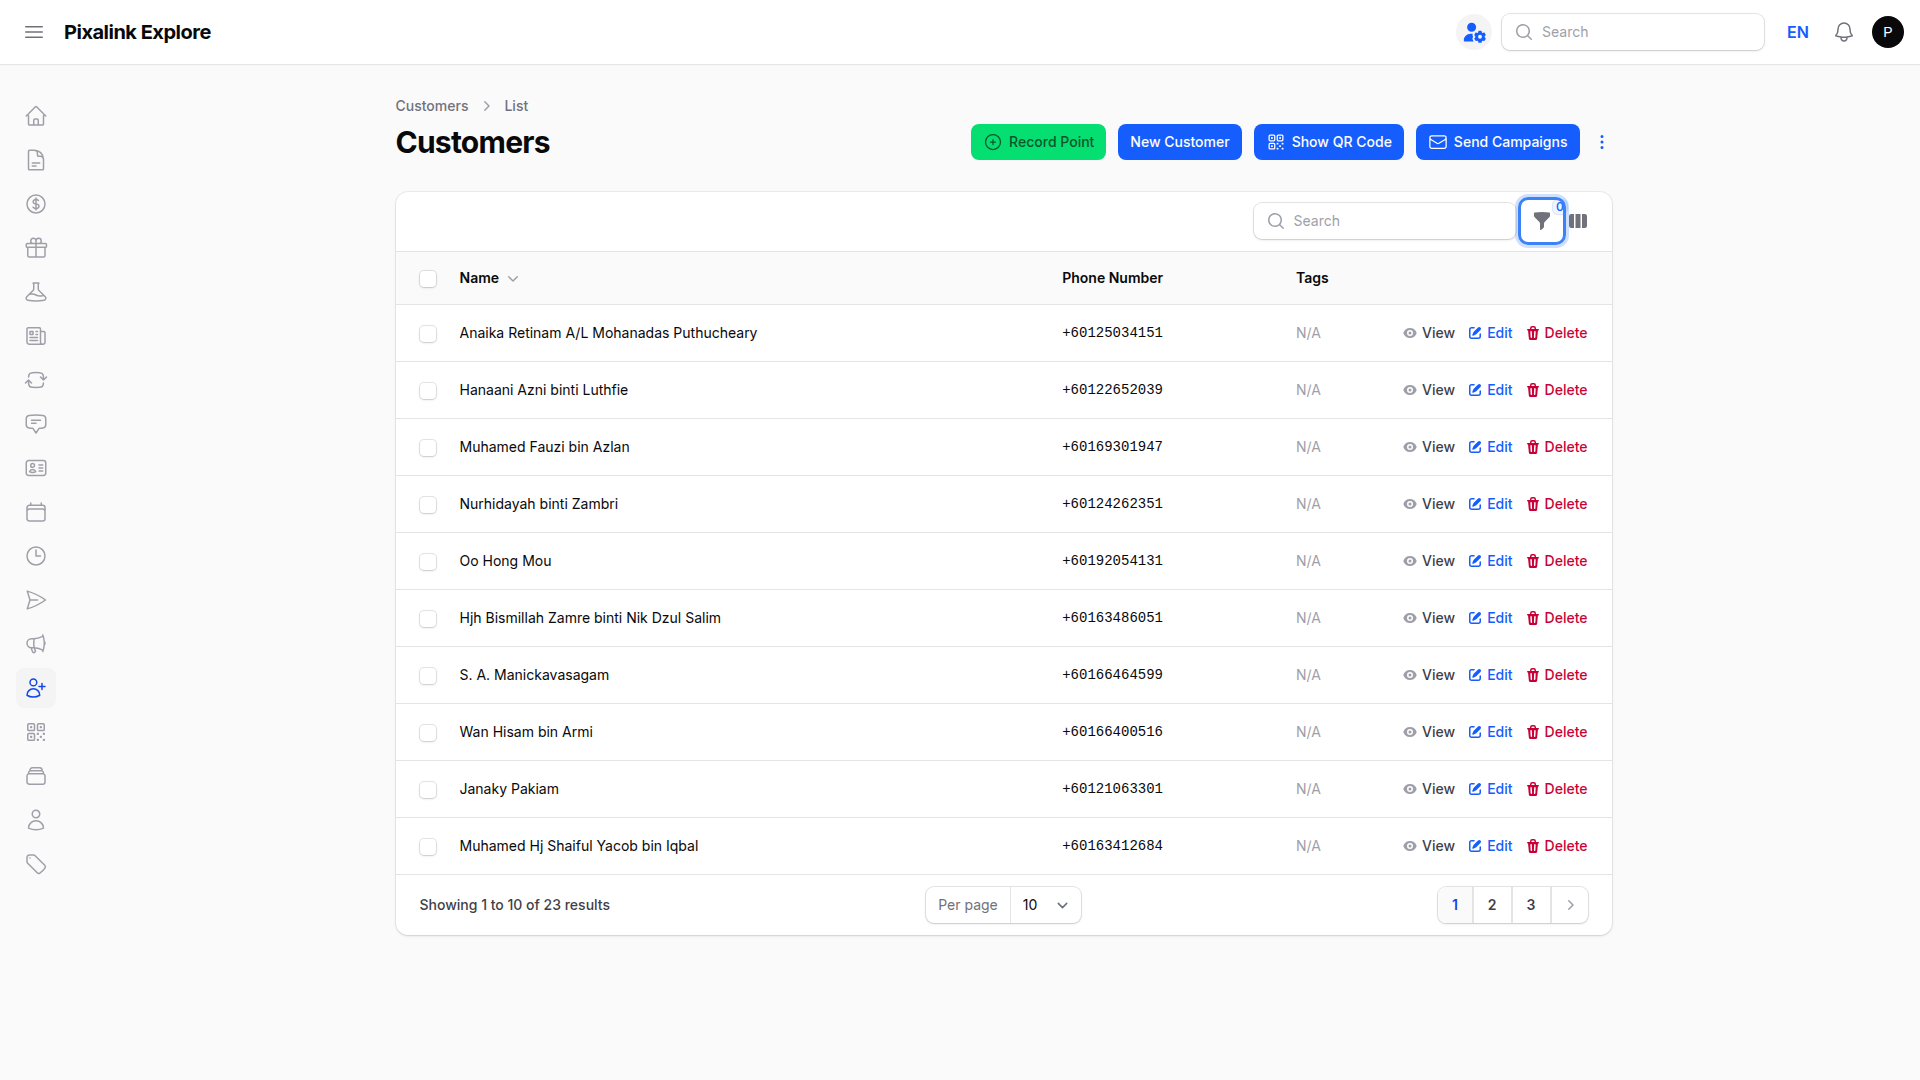Open List breadcrumb item

tap(516, 106)
